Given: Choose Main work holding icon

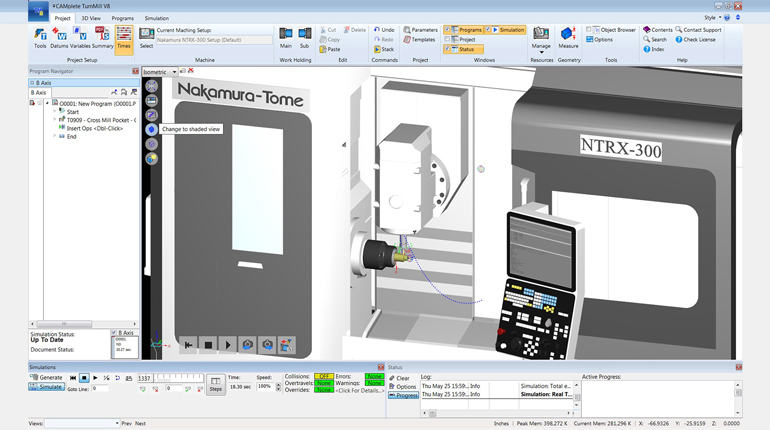Looking at the screenshot, I should (286, 38).
